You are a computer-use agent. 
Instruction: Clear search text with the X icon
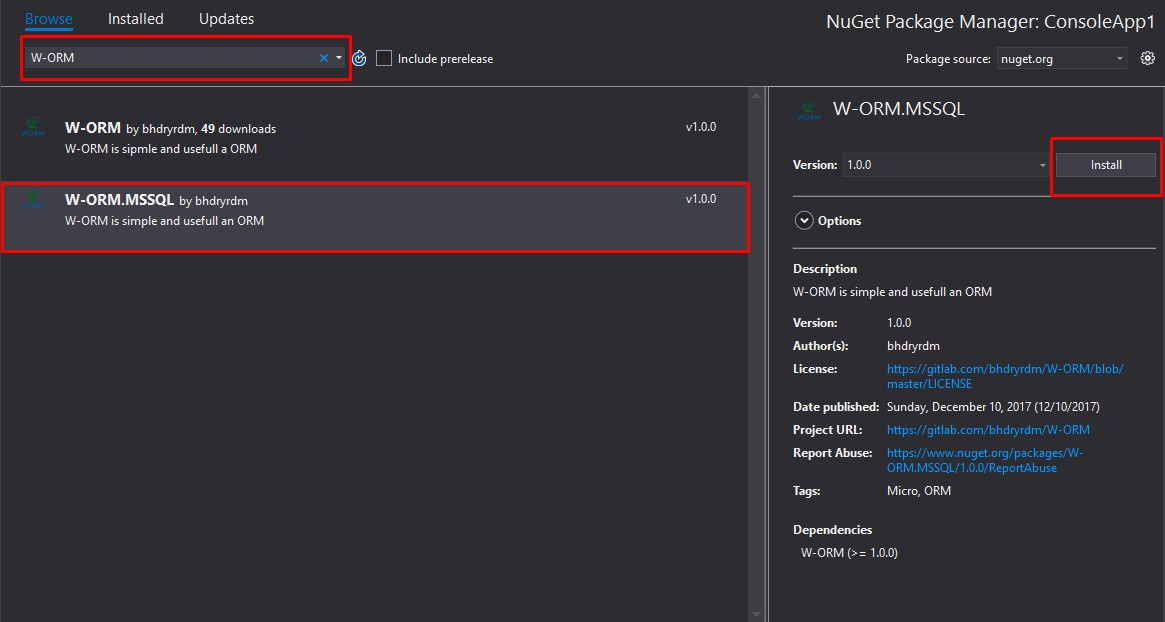pos(323,58)
